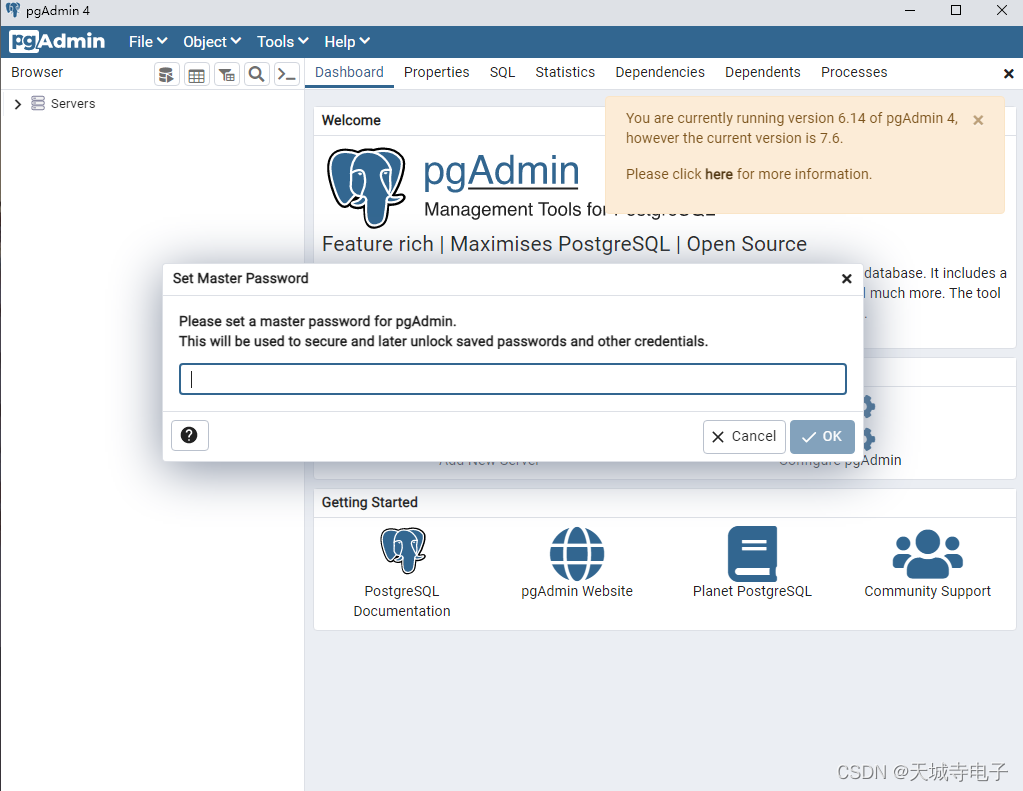Open the Query Tool database icon in Browser toolbar
This screenshot has height=791, width=1023.
[166, 74]
